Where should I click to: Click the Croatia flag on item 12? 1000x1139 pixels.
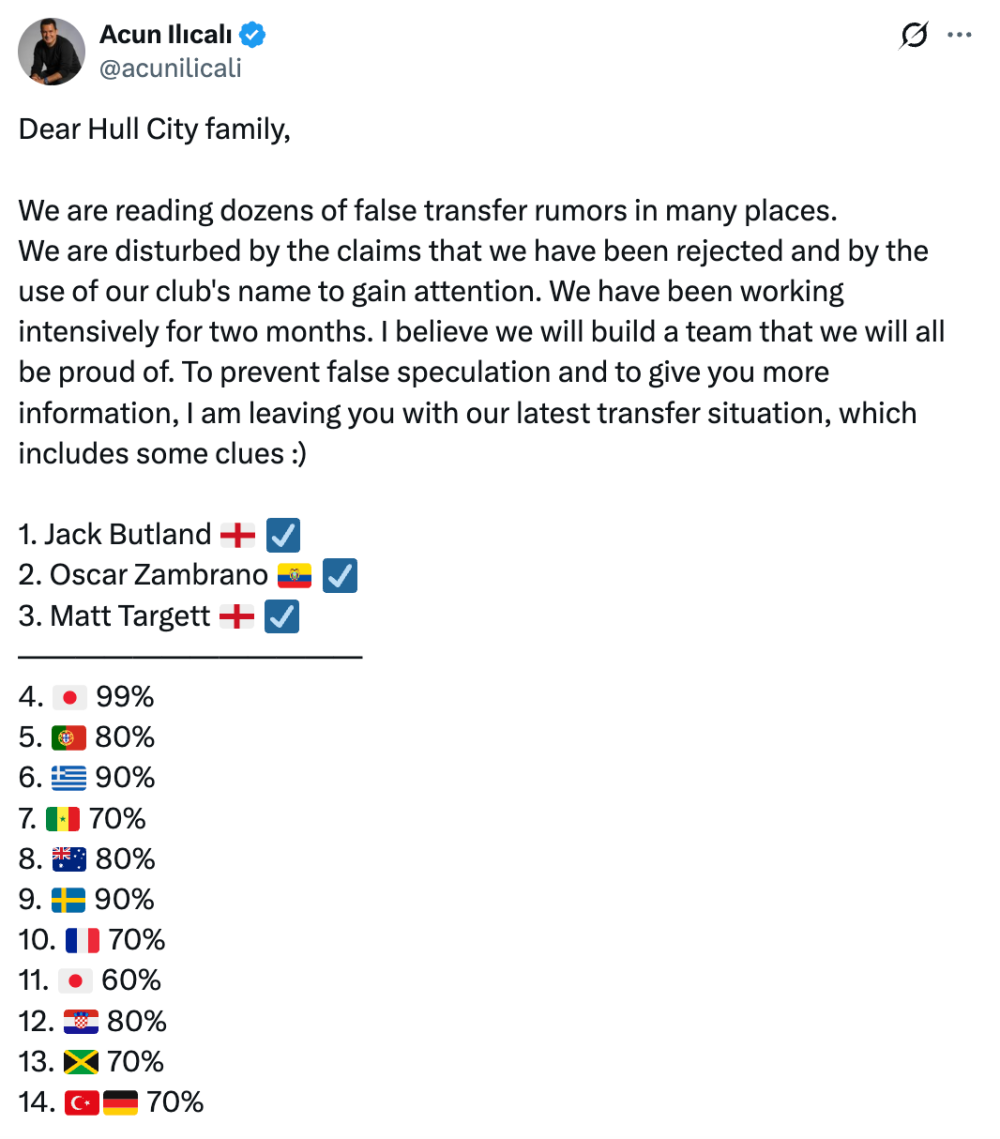tap(81, 1022)
